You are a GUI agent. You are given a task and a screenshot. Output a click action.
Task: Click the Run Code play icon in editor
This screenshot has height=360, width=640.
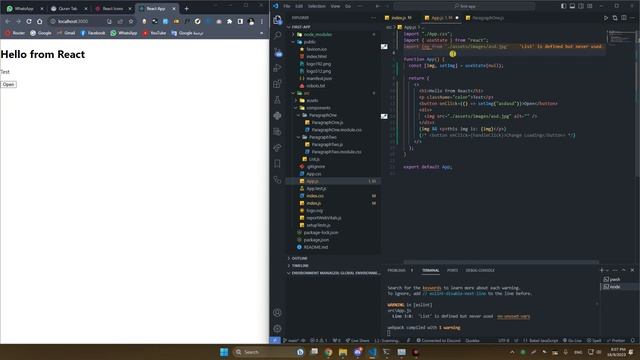click(606, 18)
